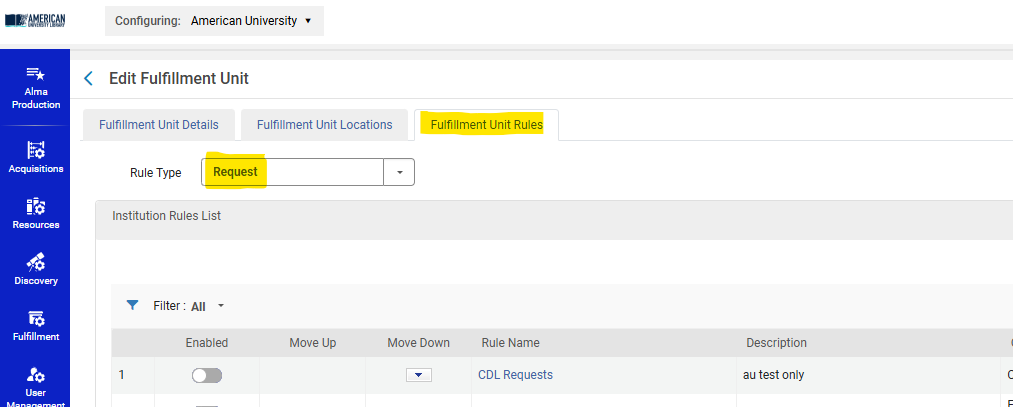This screenshot has height=407, width=1013.
Task: Open the Resources sidebar icon
Action: (x=35, y=207)
